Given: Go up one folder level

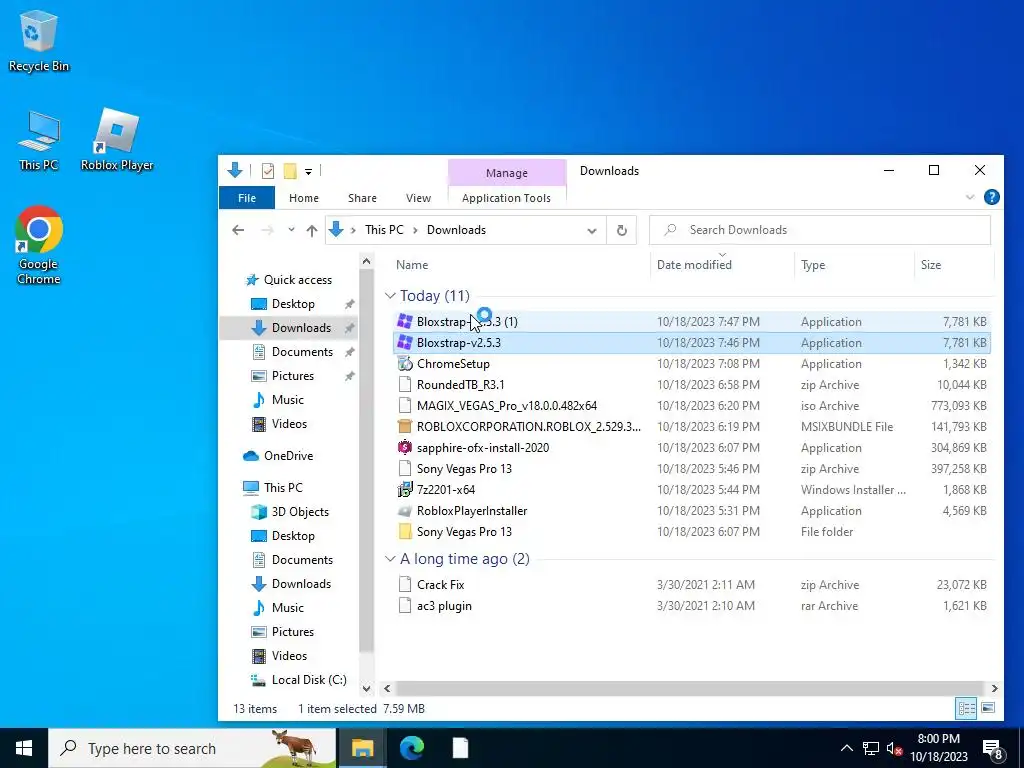Looking at the screenshot, I should click(312, 230).
